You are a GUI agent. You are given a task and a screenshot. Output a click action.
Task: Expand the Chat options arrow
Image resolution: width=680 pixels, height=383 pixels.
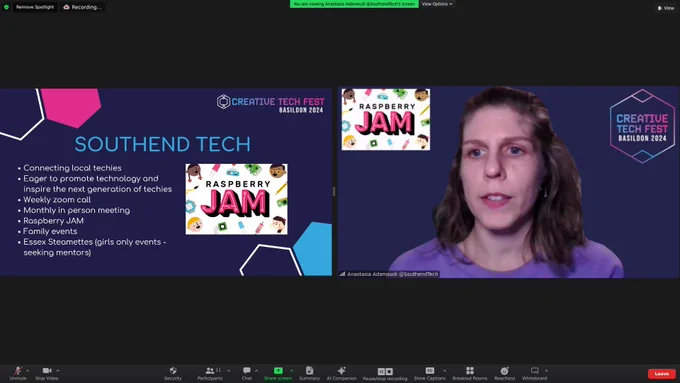point(256,370)
